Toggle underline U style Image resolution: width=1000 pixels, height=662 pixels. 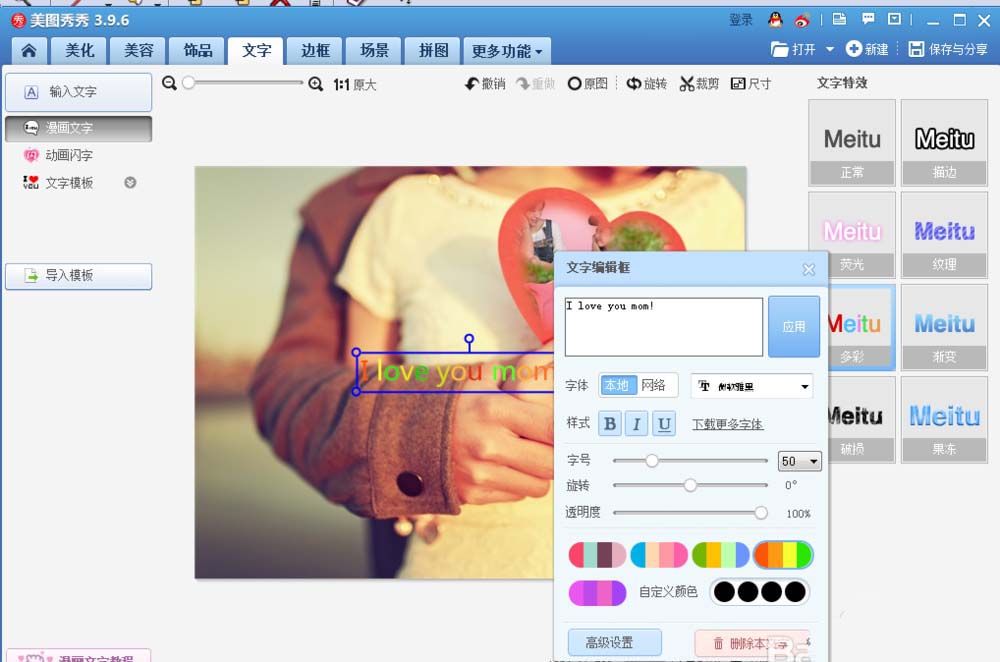pos(664,423)
